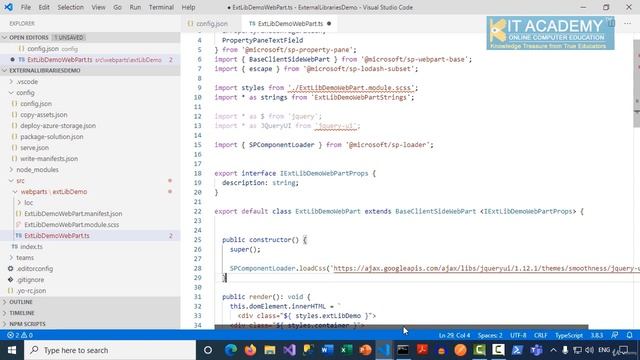Open the Run menu

click(135, 7)
